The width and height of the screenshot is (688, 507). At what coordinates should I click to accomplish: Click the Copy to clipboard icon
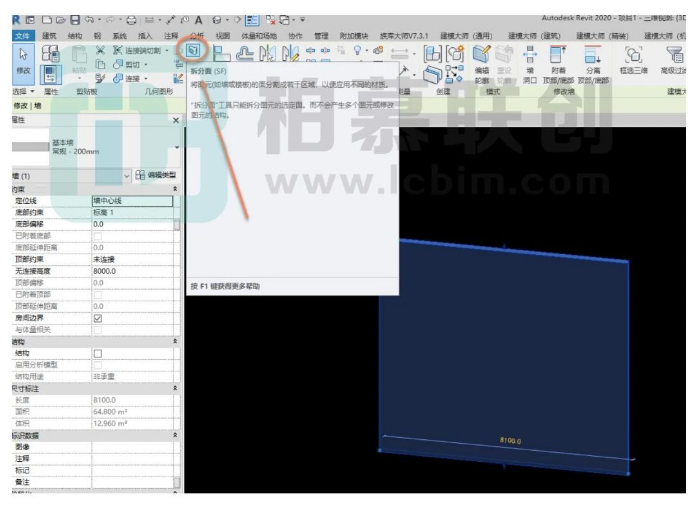coord(100,64)
